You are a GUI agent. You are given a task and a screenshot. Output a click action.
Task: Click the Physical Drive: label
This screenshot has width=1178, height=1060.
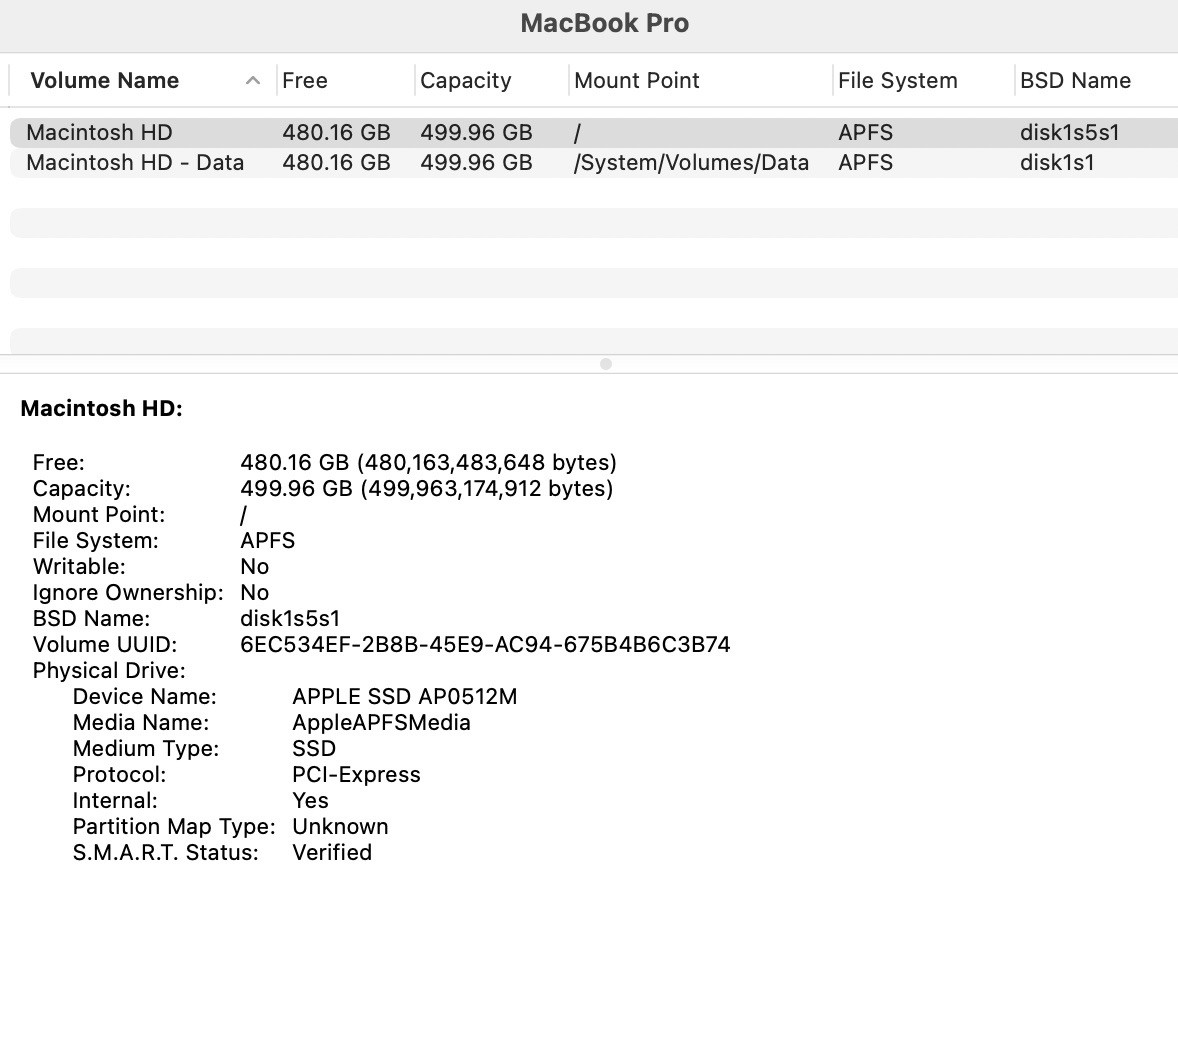(109, 671)
